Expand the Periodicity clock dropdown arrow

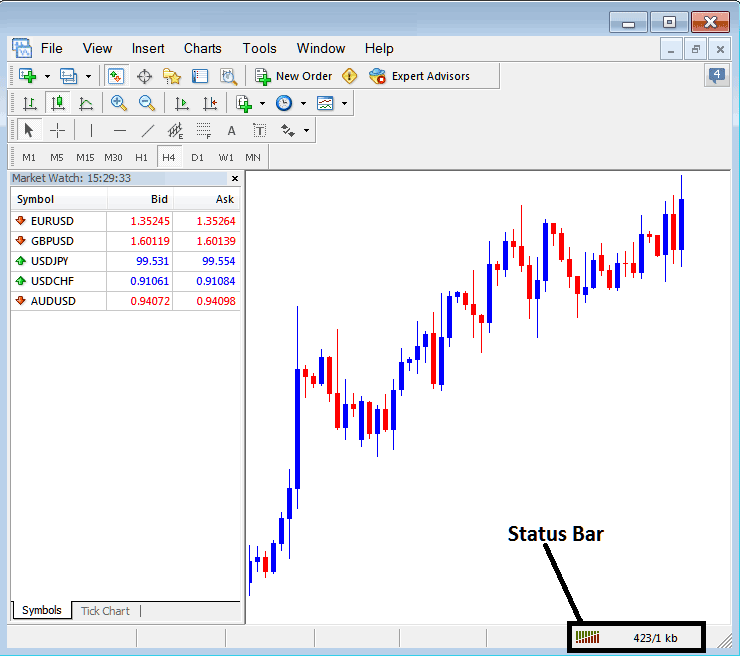(x=302, y=103)
